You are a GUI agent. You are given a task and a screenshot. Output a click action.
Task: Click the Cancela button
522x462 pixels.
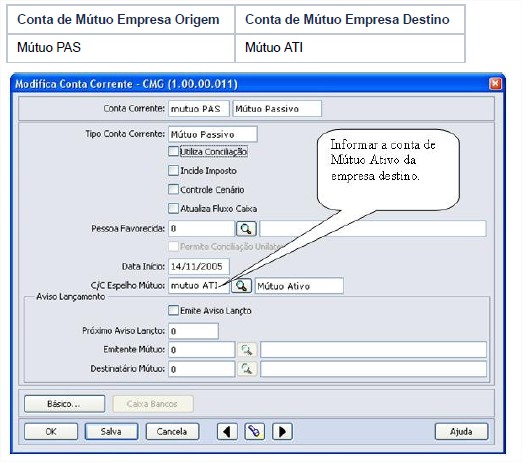[172, 432]
